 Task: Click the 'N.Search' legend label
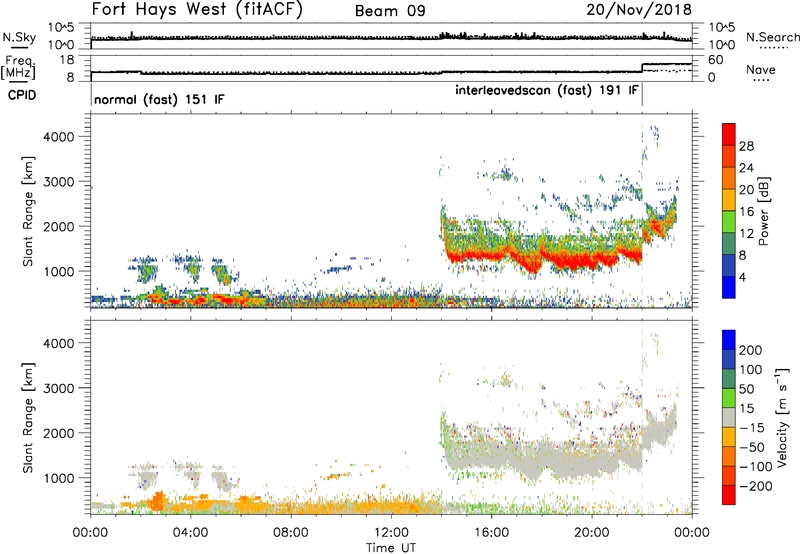tap(772, 37)
